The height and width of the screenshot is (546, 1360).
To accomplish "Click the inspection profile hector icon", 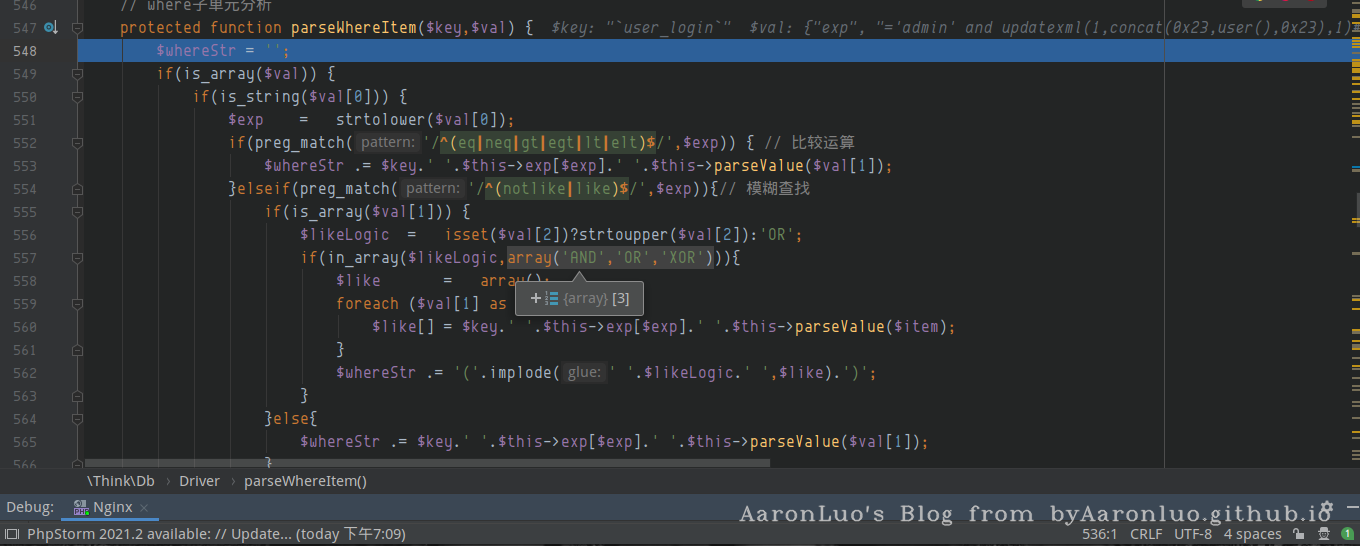I will click(1323, 534).
